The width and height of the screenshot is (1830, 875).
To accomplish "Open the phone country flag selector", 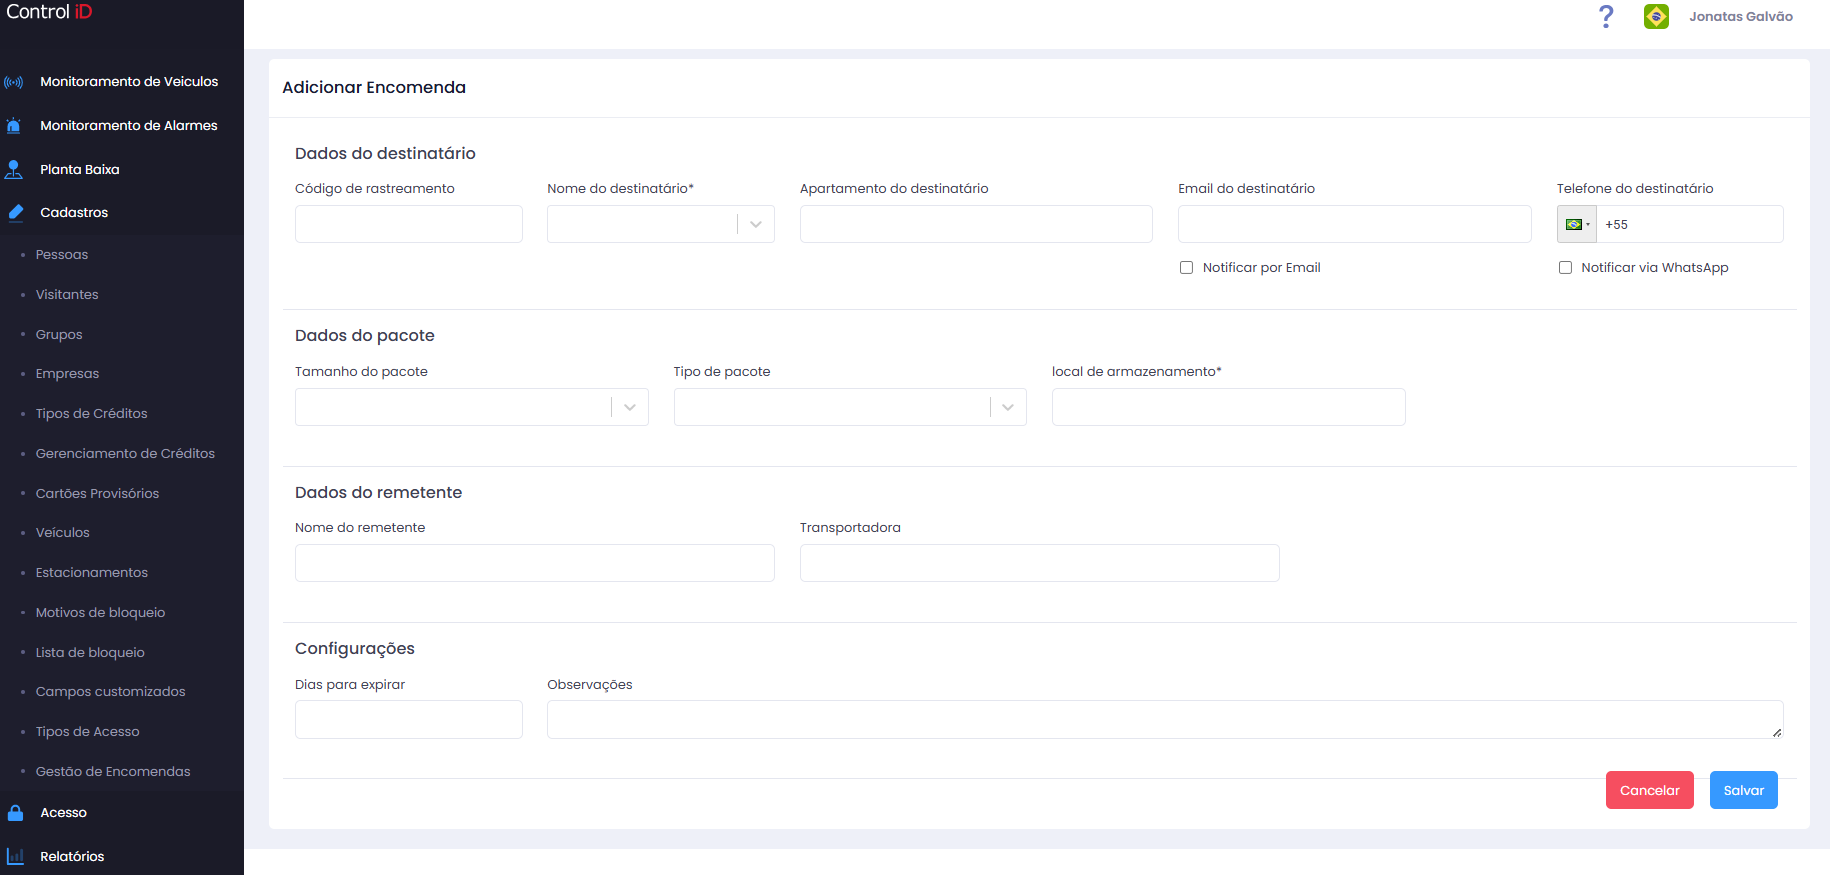I will [1577, 224].
